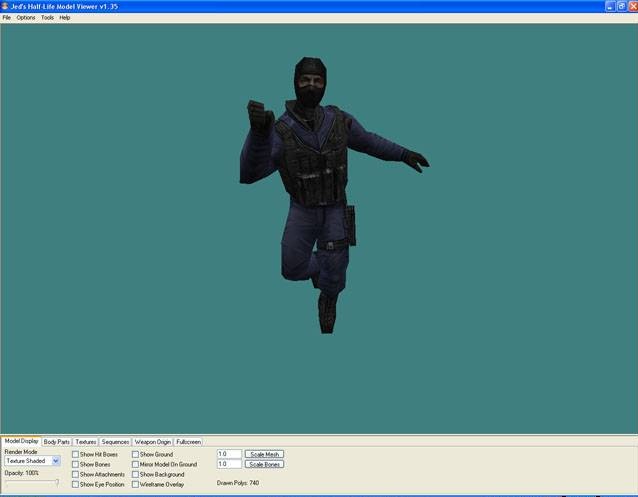Image resolution: width=638 pixels, height=497 pixels.
Task: Click the model viewer app icon in title bar
Action: click(5, 6)
